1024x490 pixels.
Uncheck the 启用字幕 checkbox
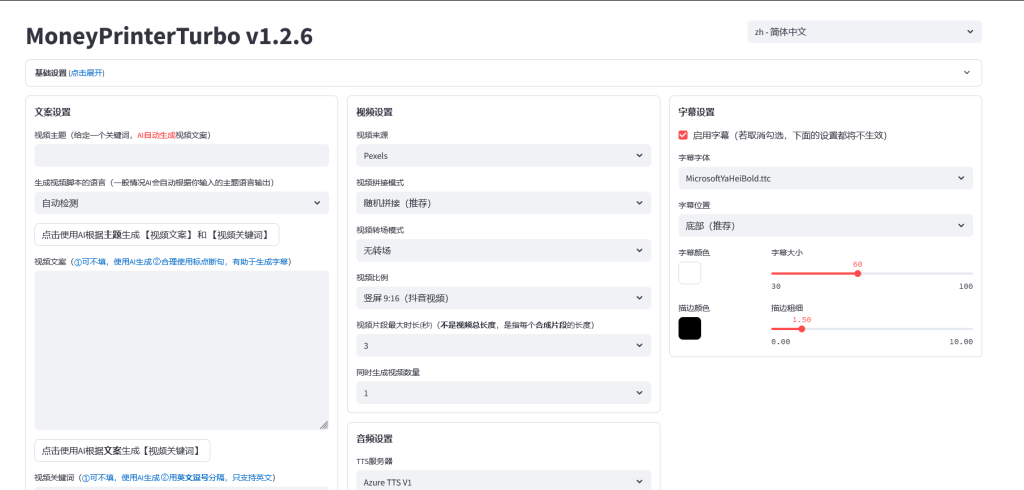coord(683,135)
